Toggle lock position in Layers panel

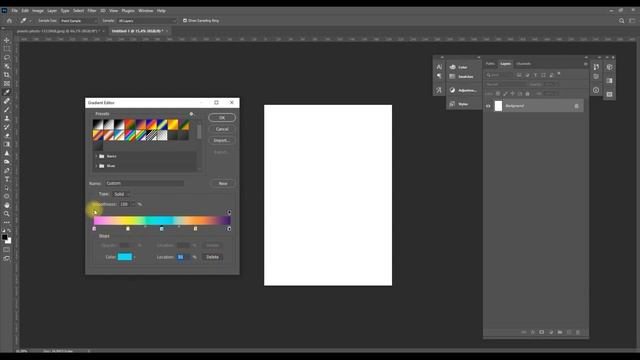tap(513, 94)
